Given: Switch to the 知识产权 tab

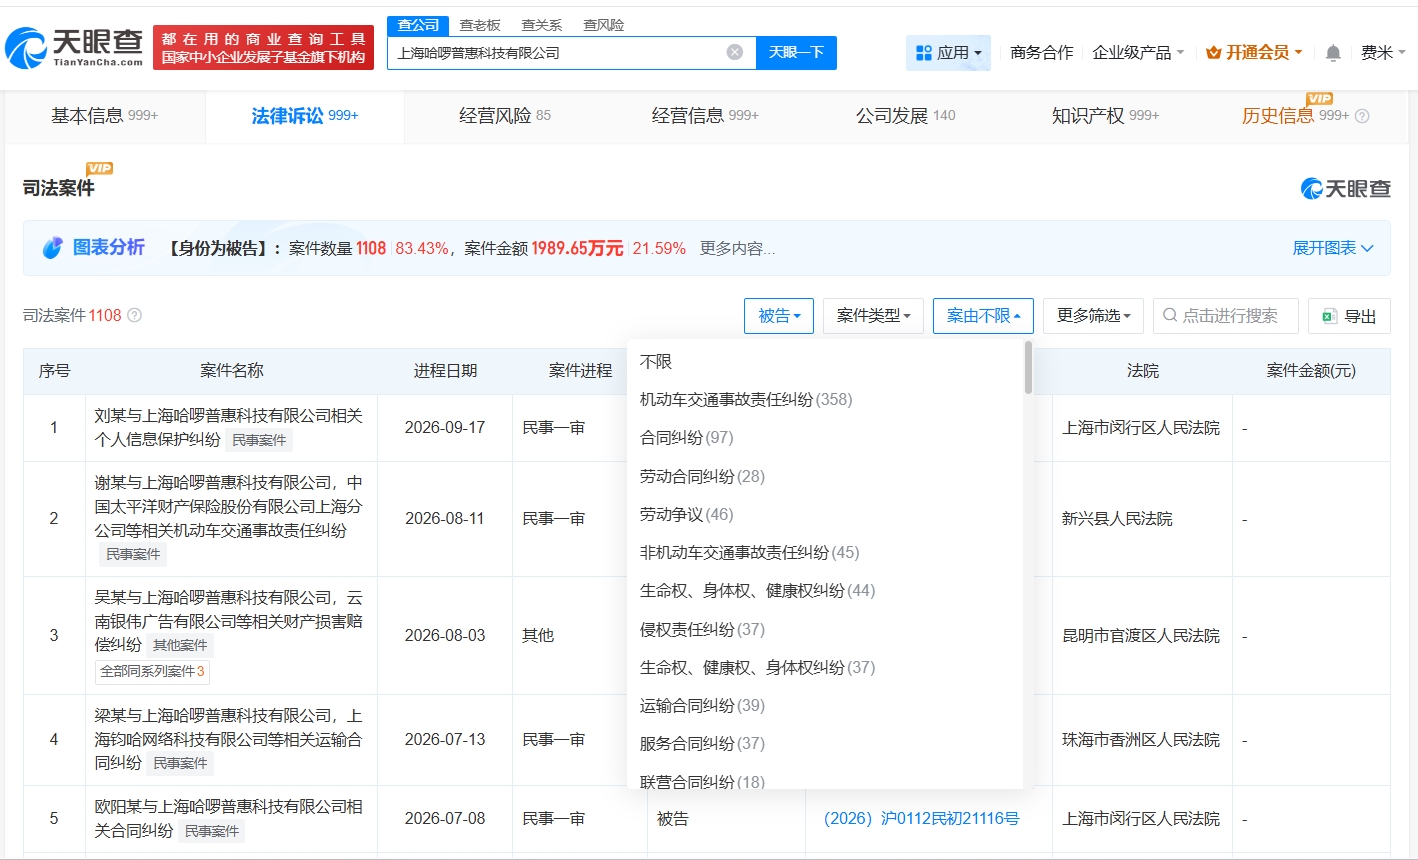Looking at the screenshot, I should pyautogui.click(x=1105, y=116).
